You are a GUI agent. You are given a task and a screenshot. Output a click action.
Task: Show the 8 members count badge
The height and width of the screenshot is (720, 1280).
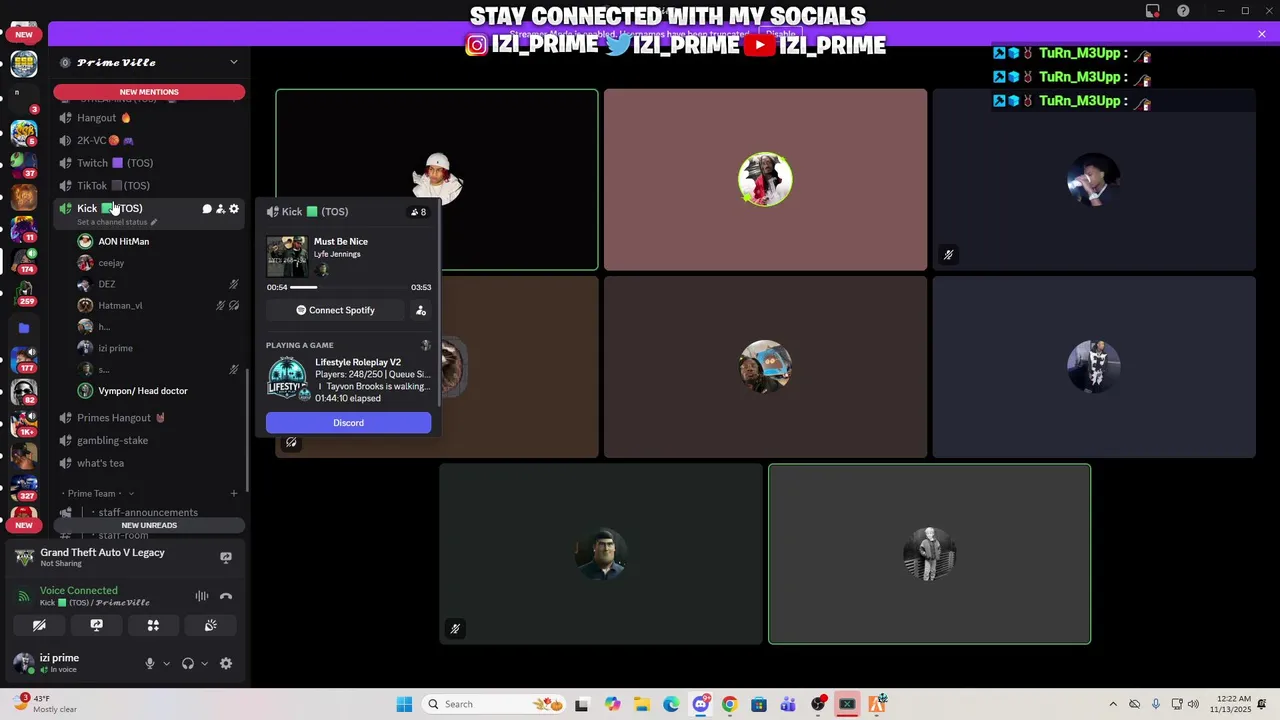[x=418, y=212]
